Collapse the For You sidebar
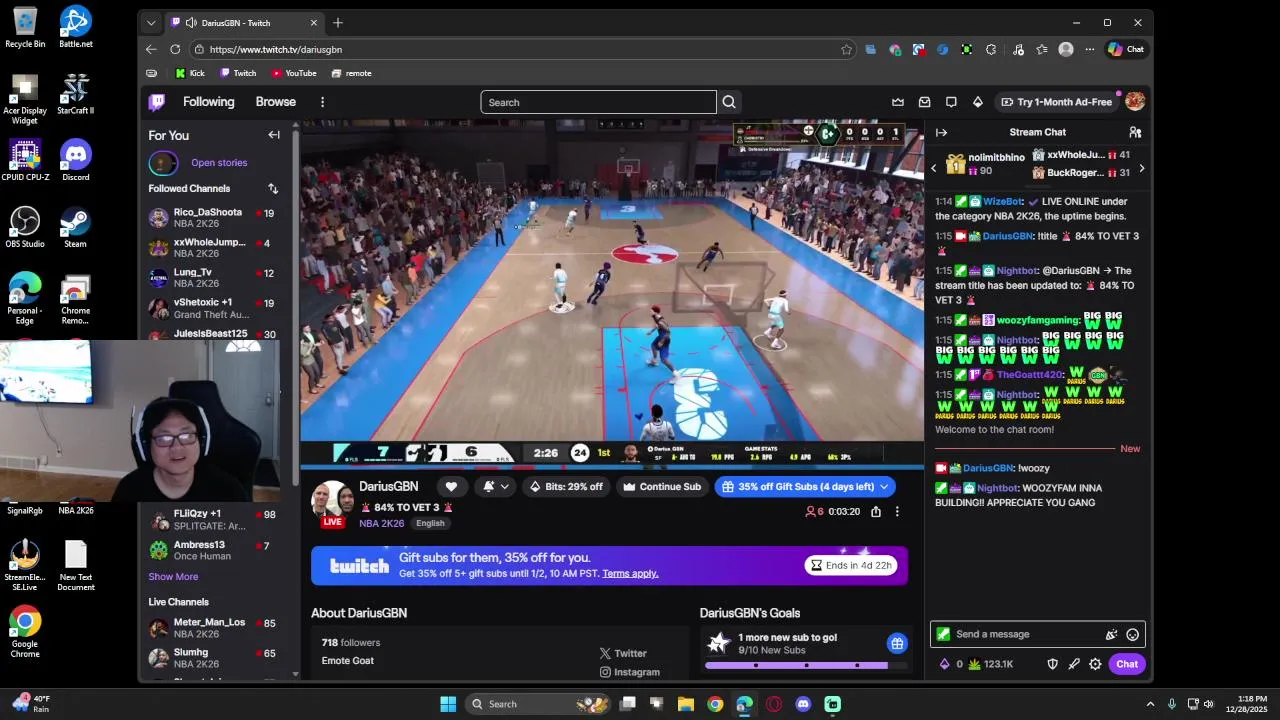The image size is (1280, 720). (274, 135)
